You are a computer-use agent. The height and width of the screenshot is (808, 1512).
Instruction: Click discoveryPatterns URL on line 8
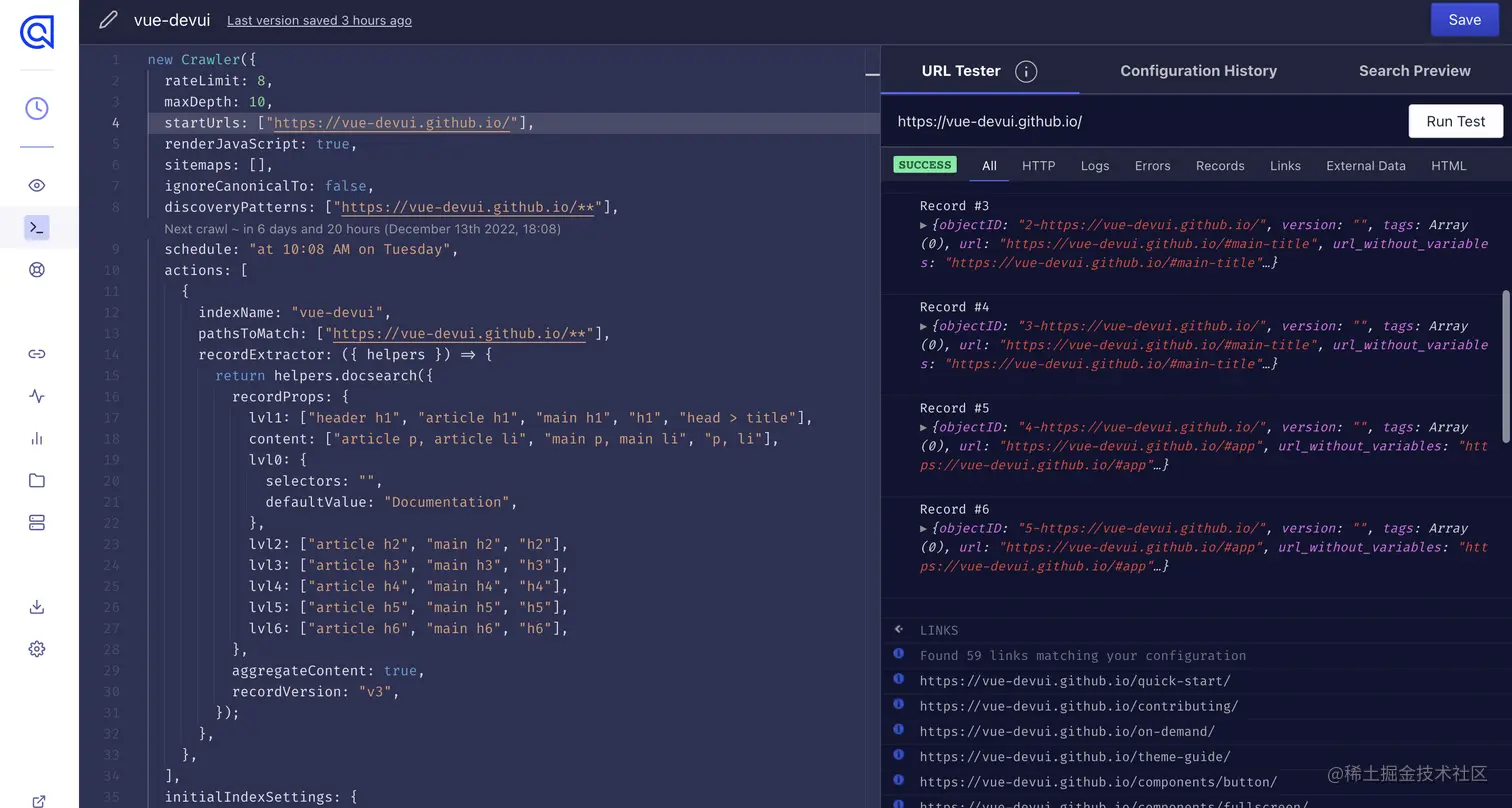tap(467, 207)
